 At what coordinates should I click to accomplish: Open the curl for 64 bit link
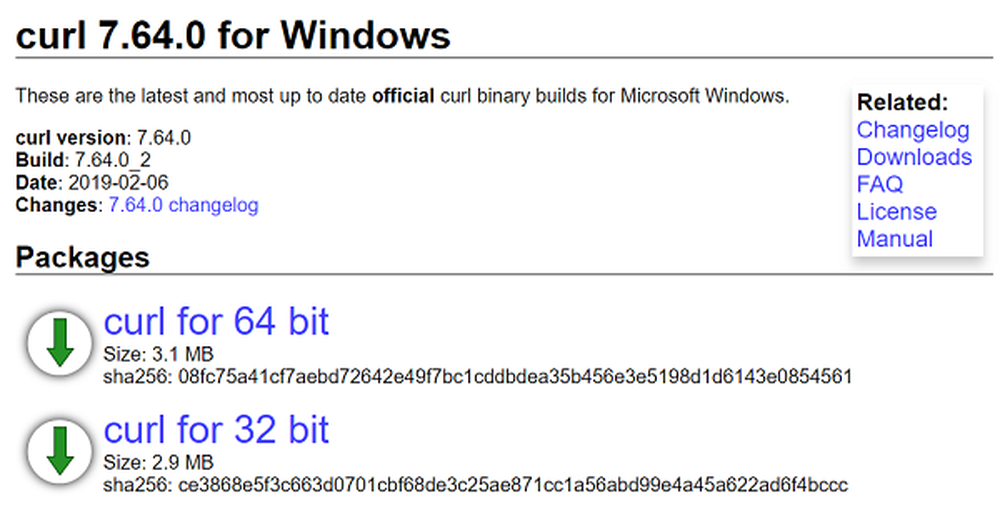pos(216,322)
